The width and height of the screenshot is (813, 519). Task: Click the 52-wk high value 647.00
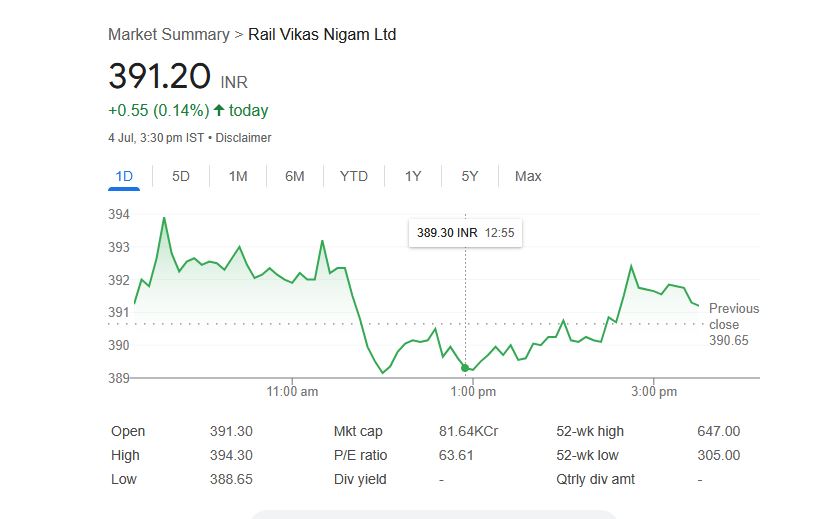point(718,431)
